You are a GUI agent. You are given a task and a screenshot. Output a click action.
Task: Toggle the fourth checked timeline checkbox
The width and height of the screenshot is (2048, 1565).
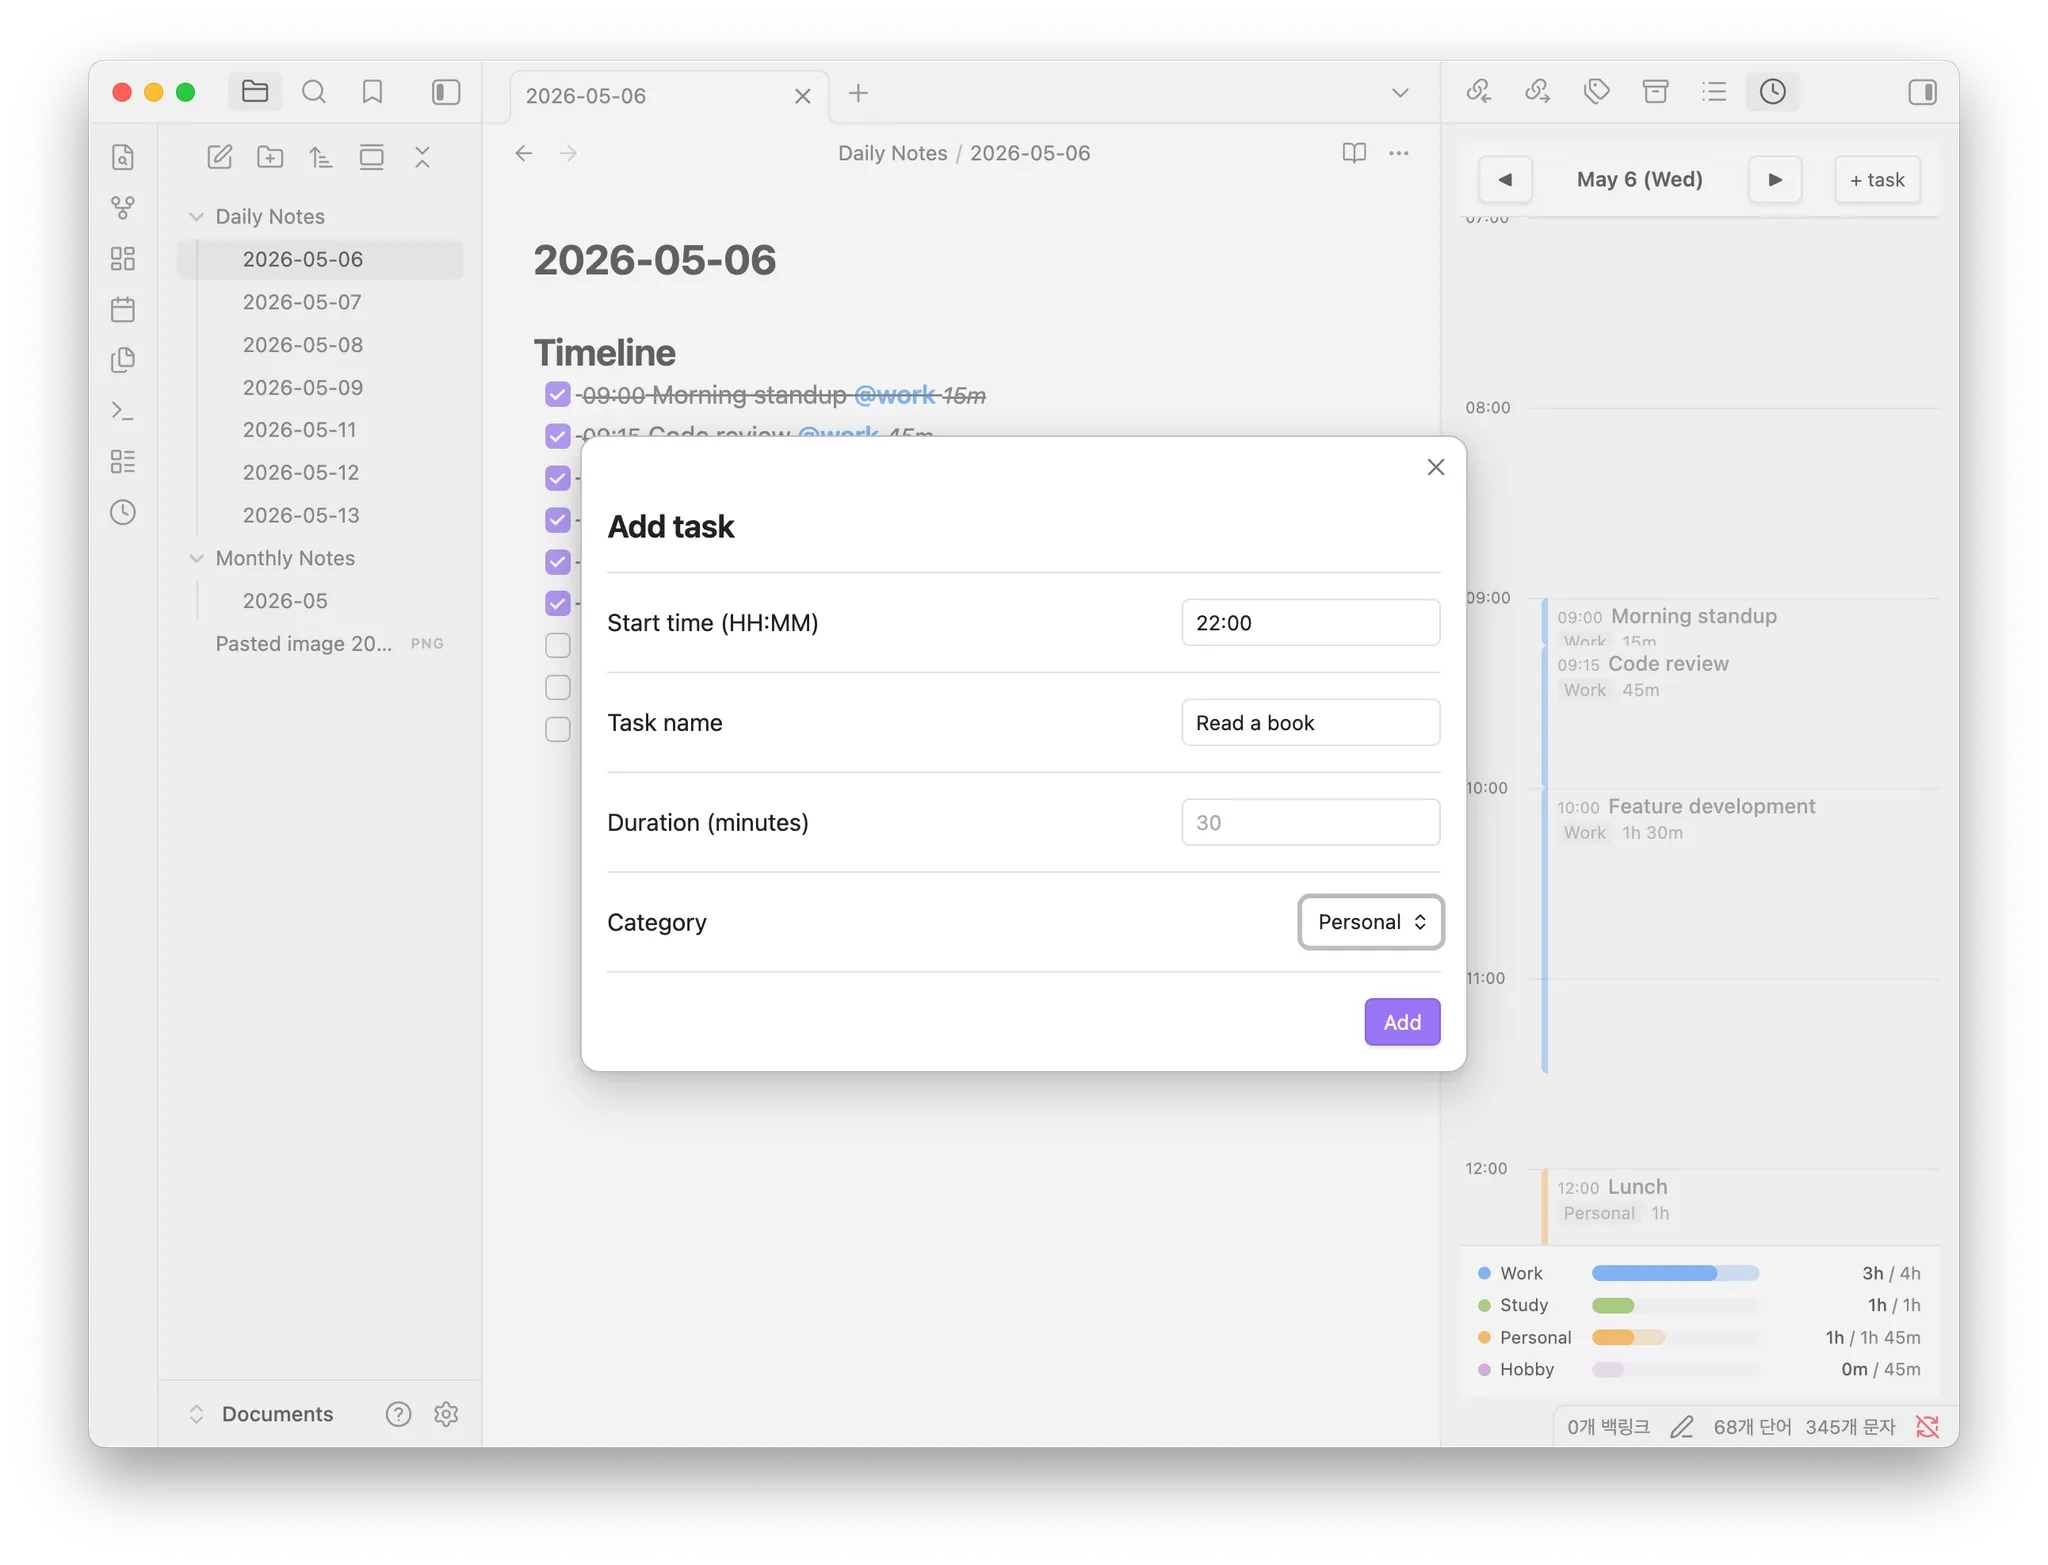[x=558, y=520]
